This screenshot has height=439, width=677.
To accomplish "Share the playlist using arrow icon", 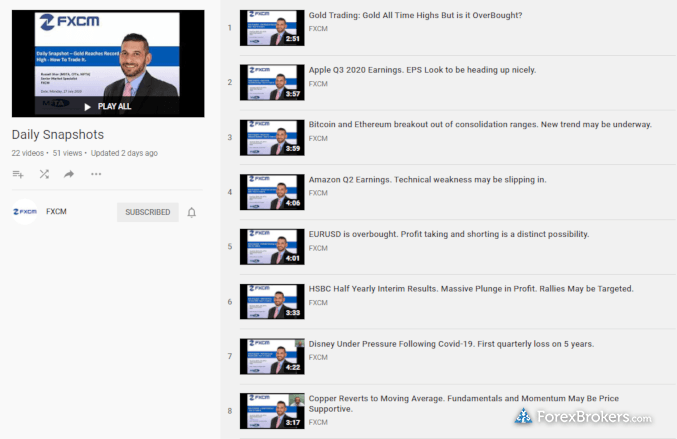I will (69, 174).
